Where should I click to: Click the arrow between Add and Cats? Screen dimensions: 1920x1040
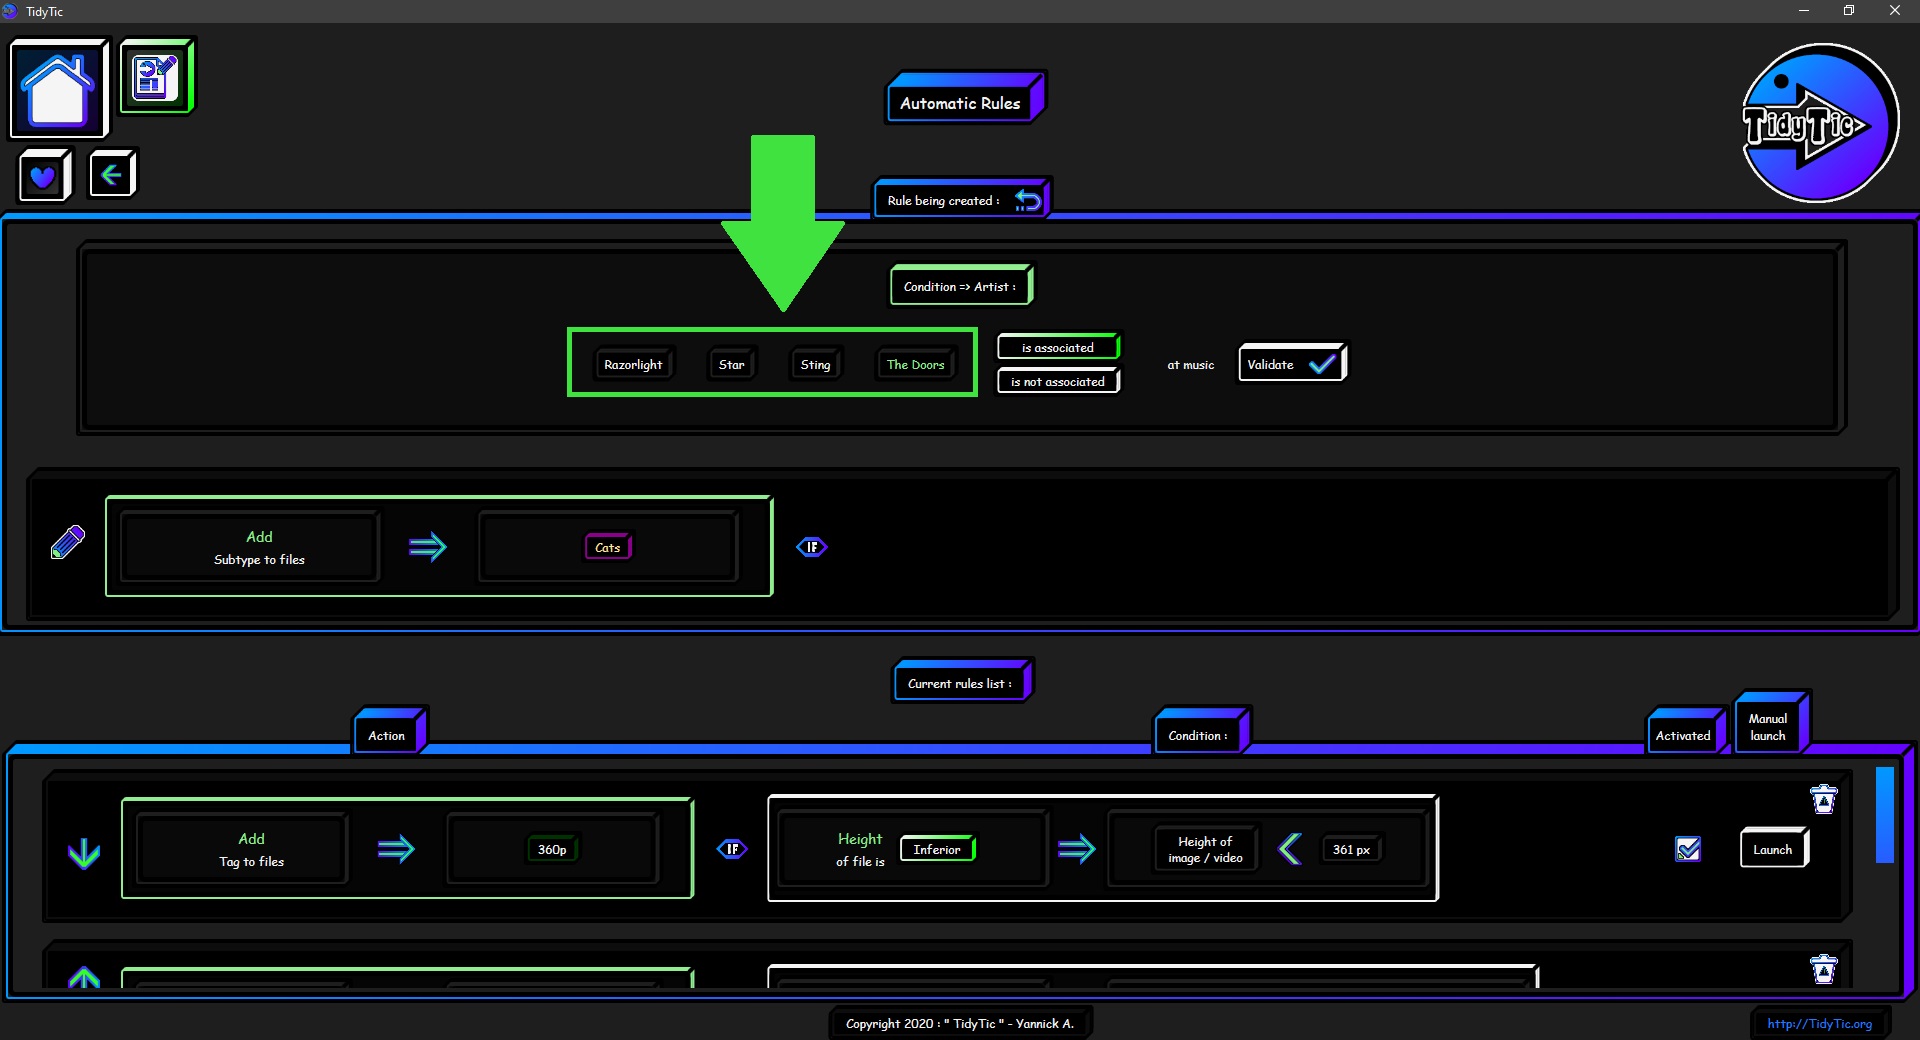(428, 547)
